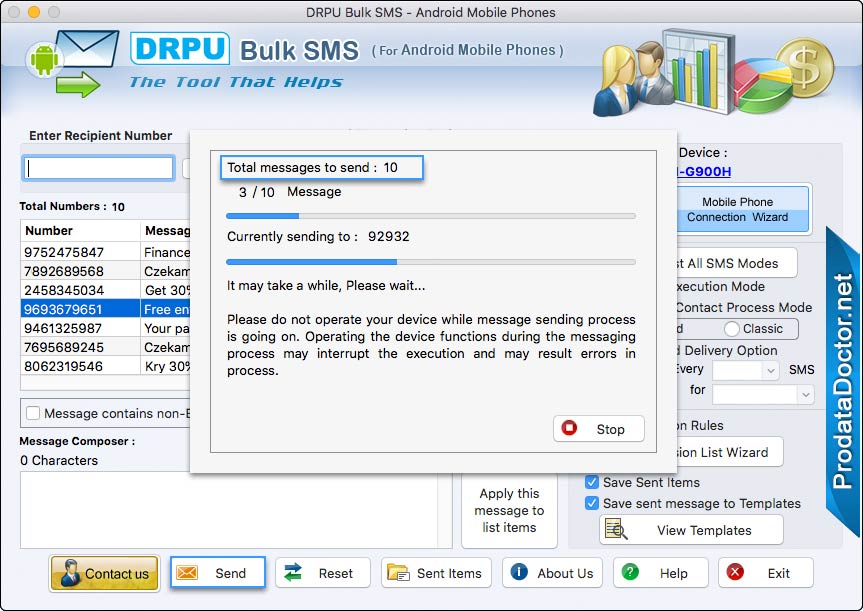The height and width of the screenshot is (611, 863).
Task: Click Apply this message to list items
Action: coord(509,510)
